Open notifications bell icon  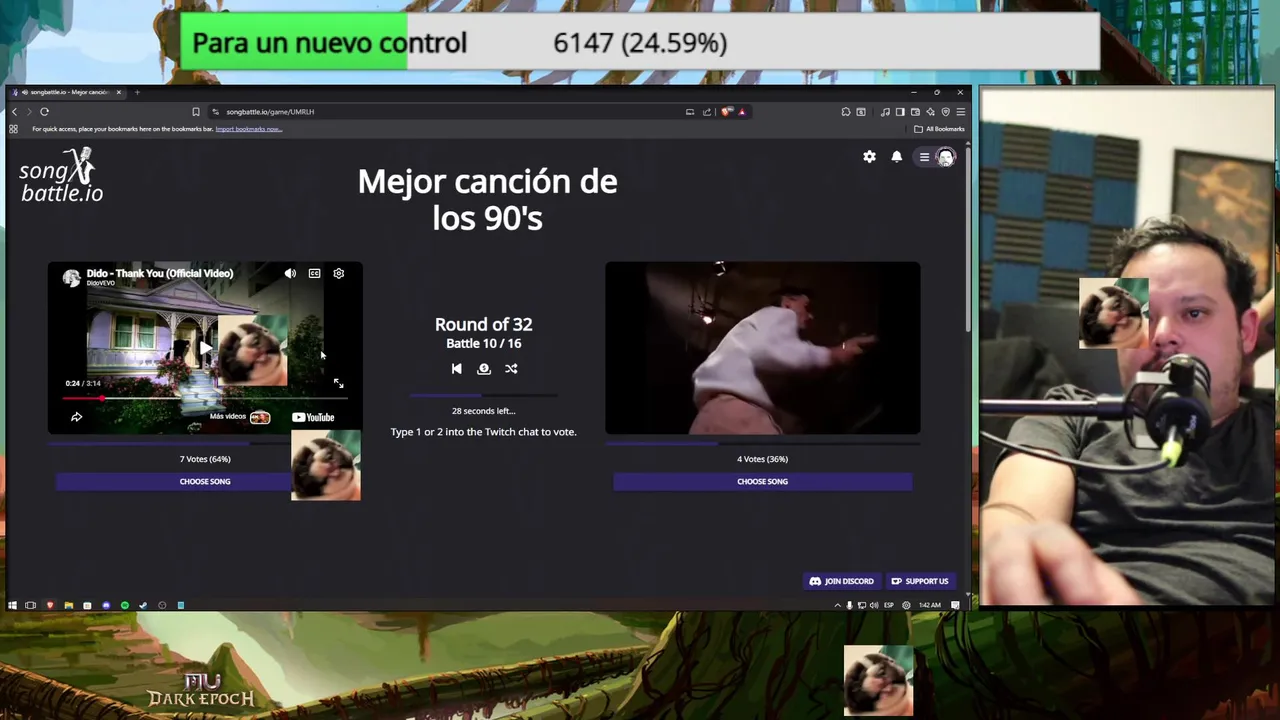(897, 157)
